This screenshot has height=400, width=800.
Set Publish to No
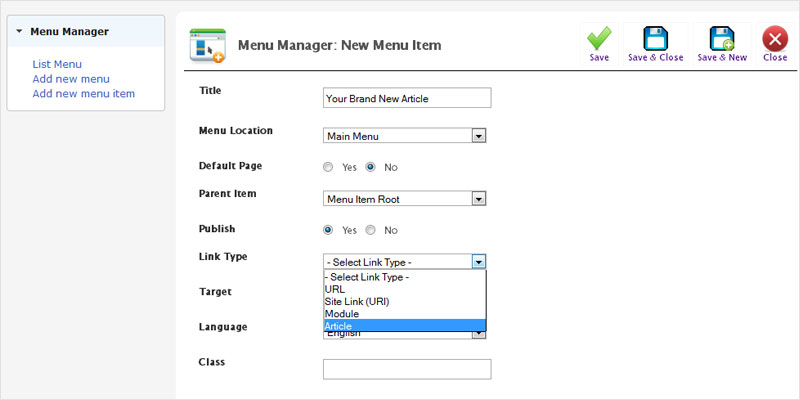pyautogui.click(x=370, y=230)
